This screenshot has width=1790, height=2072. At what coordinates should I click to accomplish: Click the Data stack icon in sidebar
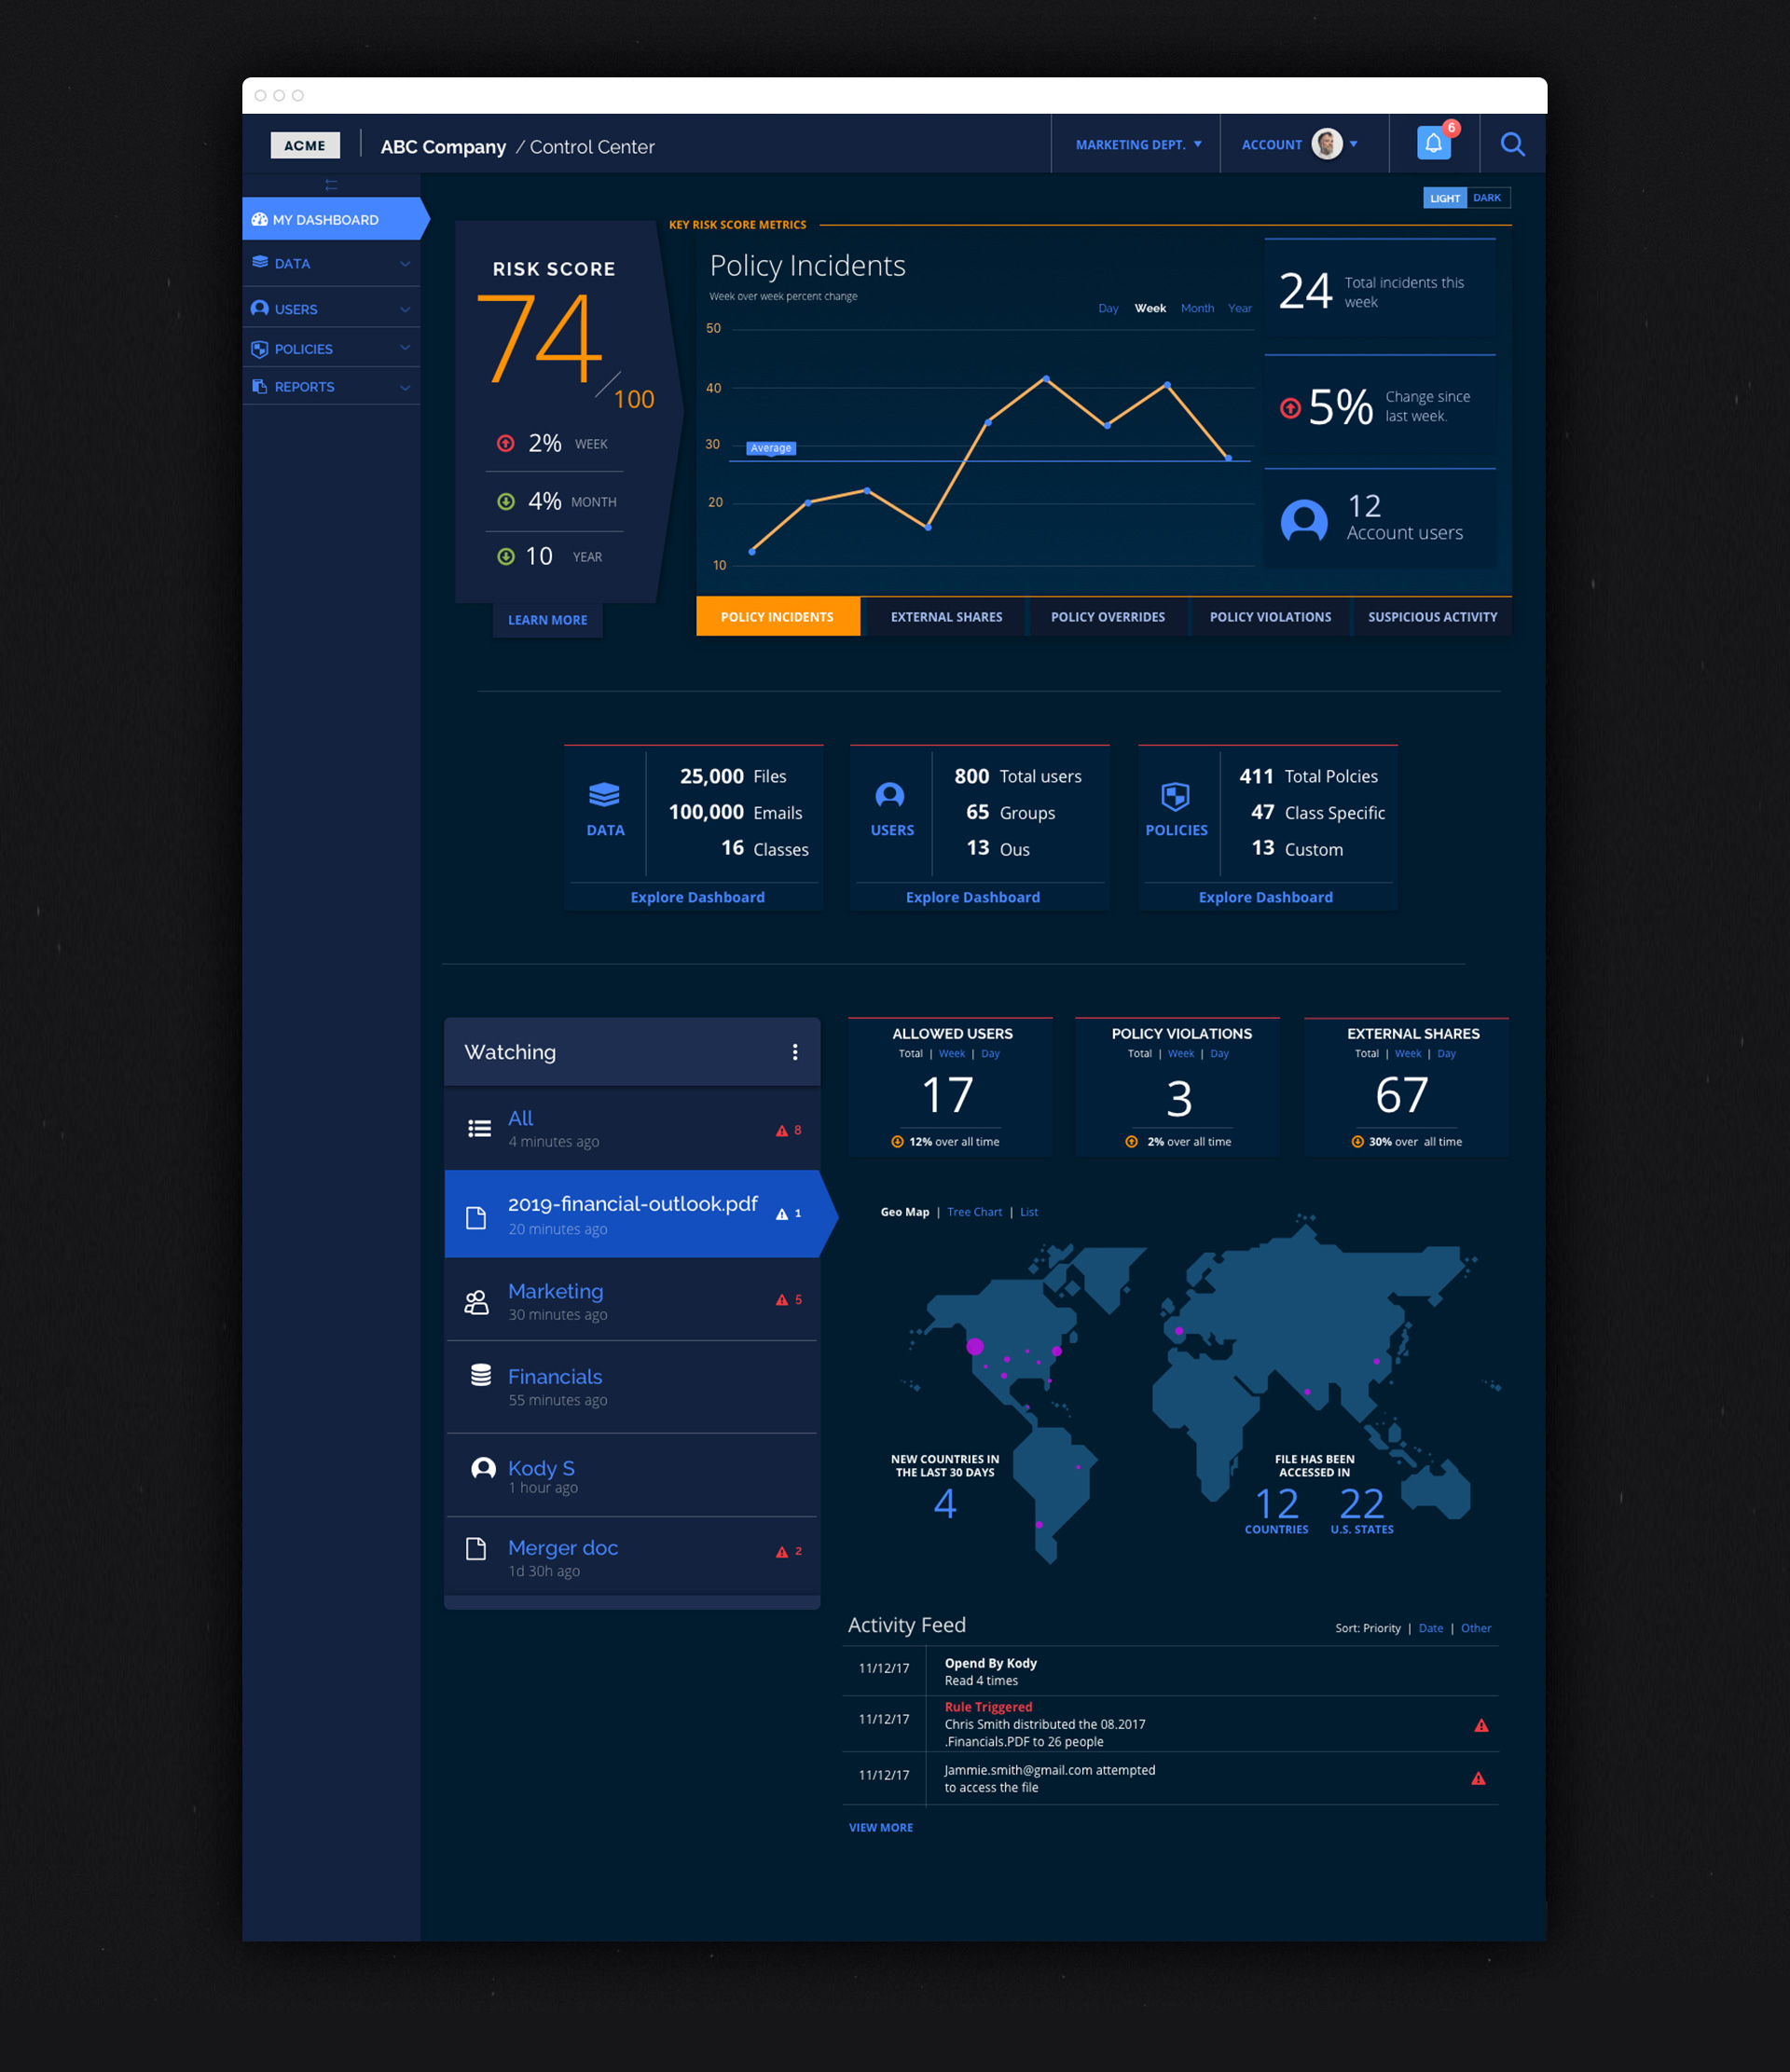[x=260, y=263]
